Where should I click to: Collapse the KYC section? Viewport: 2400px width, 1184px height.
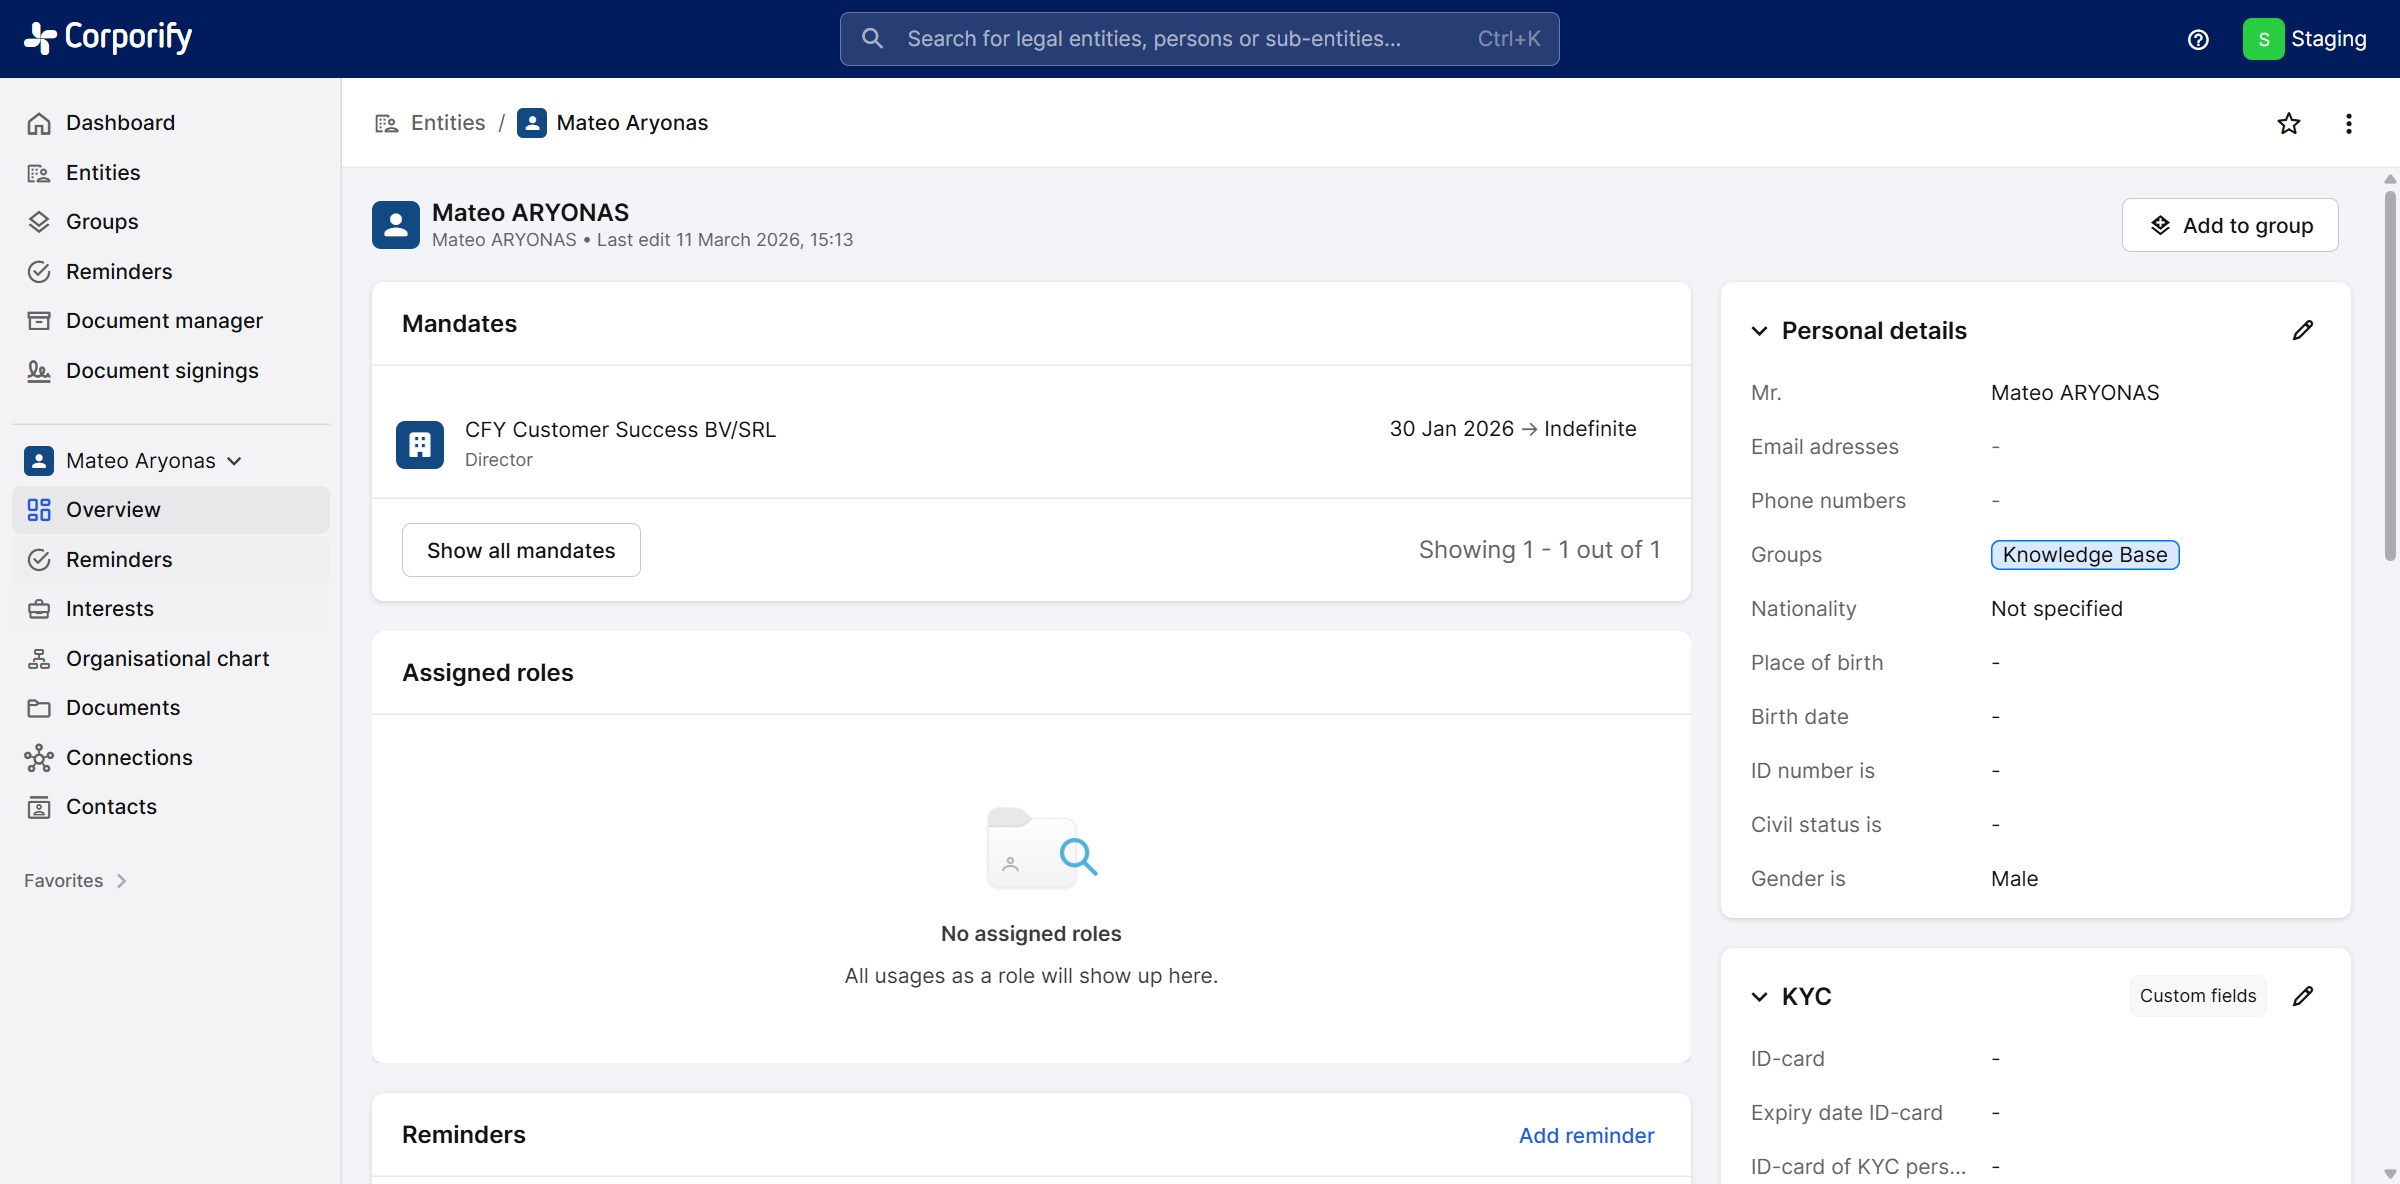pos(1759,997)
